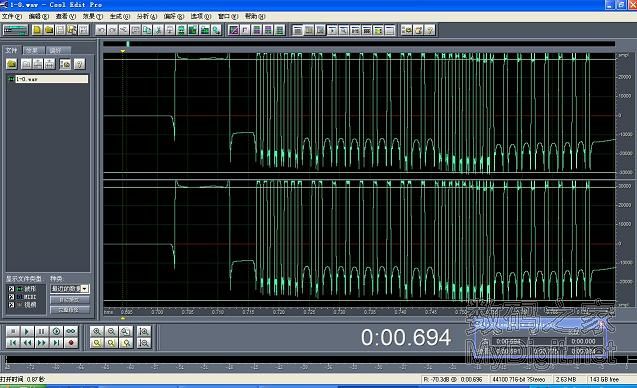Click the Fast Forward transport button
Screen dimensions: 637x388
[x=42, y=343]
